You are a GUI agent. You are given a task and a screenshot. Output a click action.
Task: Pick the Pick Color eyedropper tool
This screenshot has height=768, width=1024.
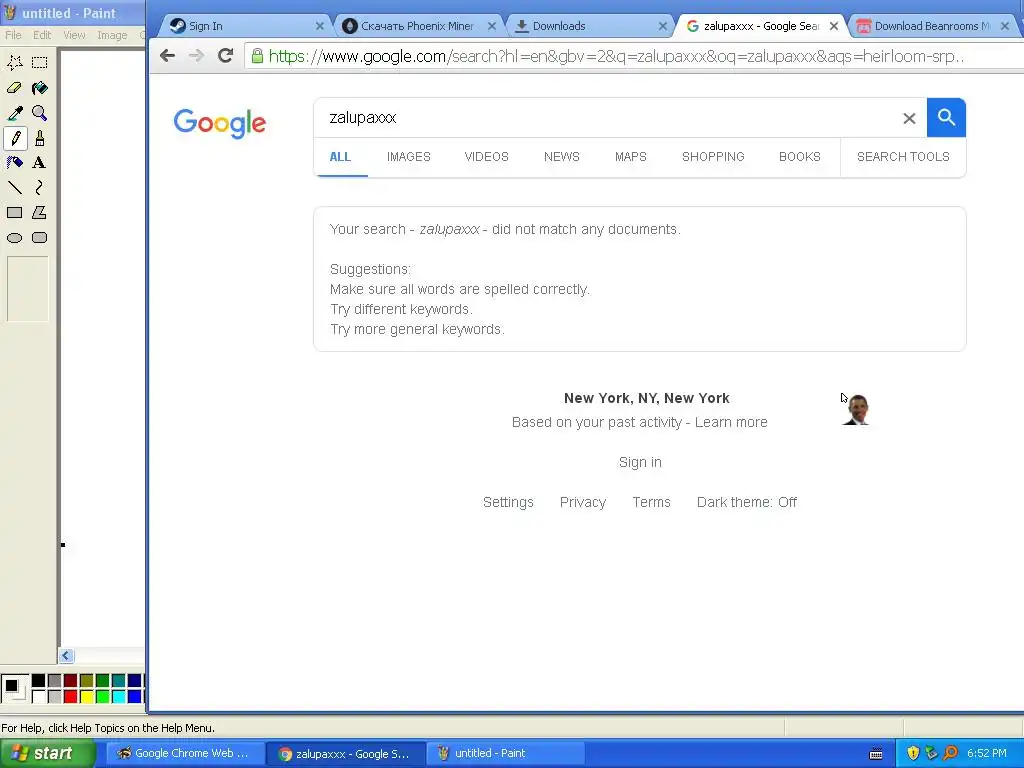tap(14, 113)
